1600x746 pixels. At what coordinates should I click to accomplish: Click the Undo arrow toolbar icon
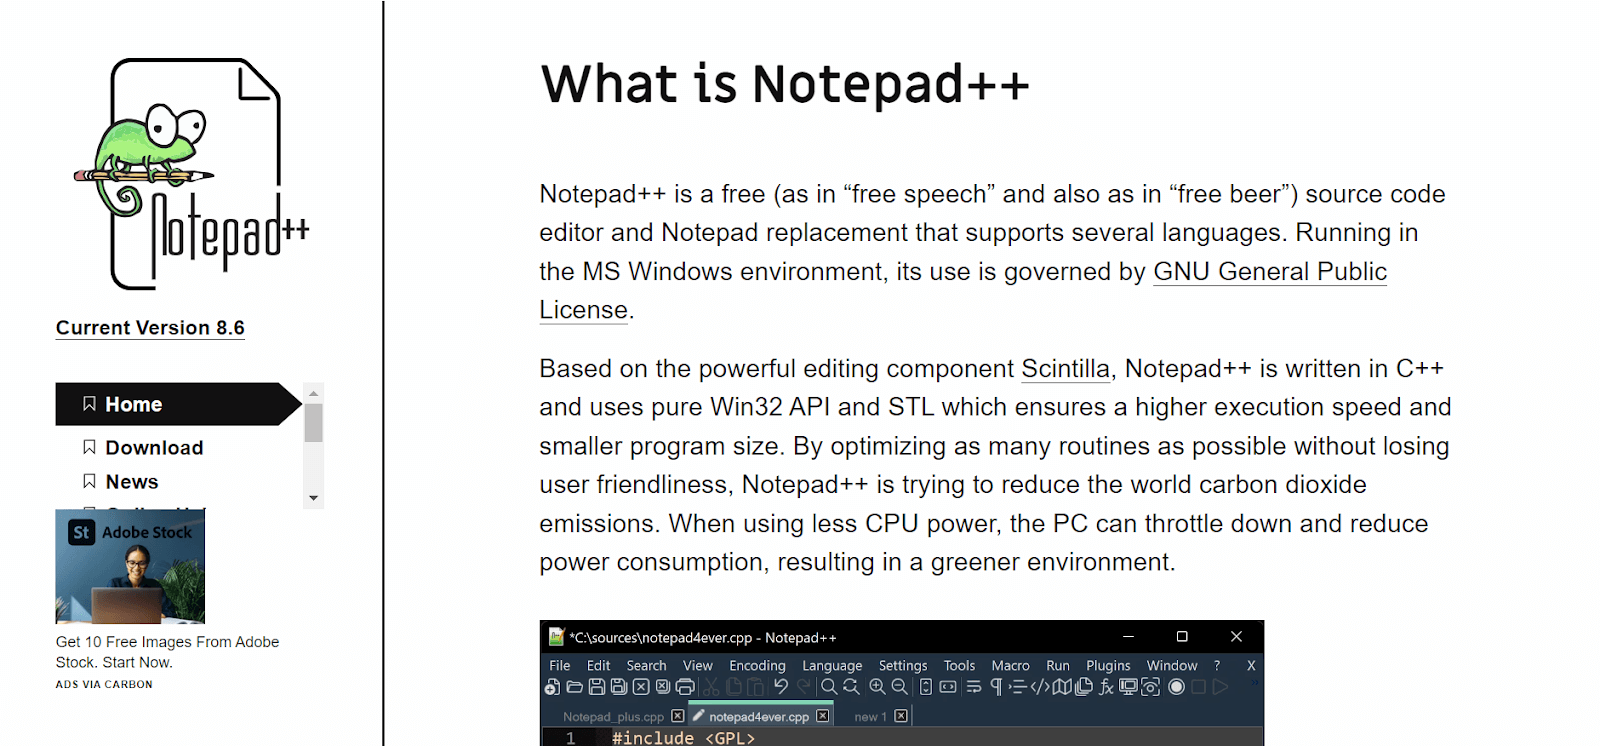coord(781,686)
